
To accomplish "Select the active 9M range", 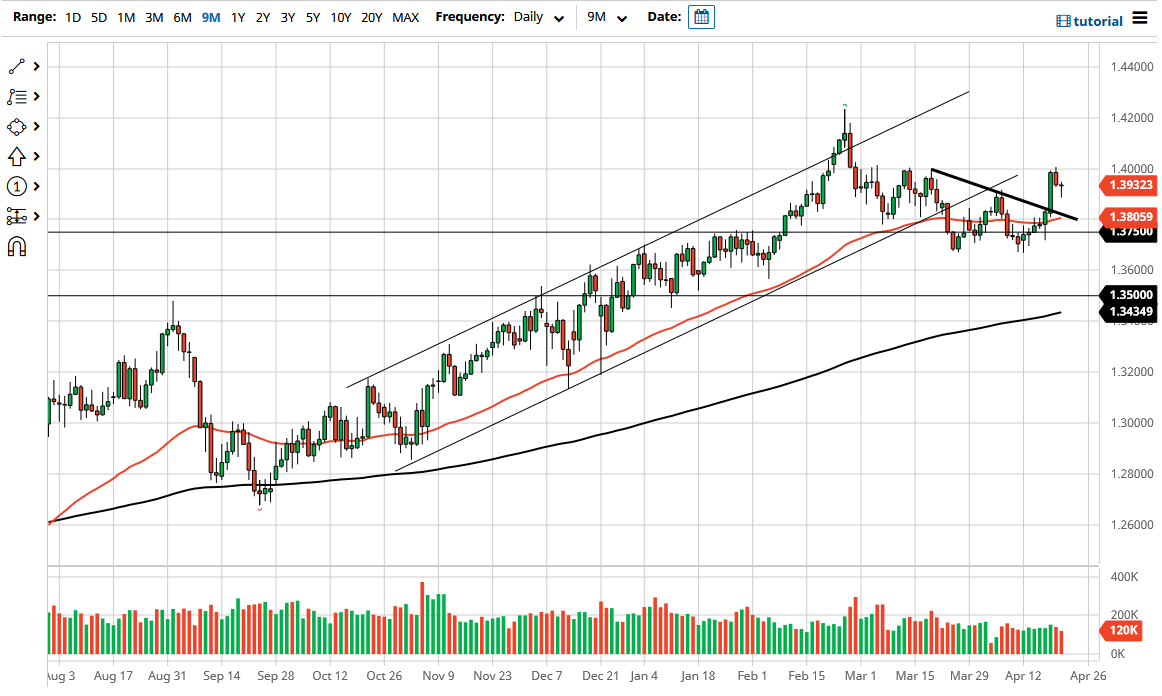I will [210, 17].
